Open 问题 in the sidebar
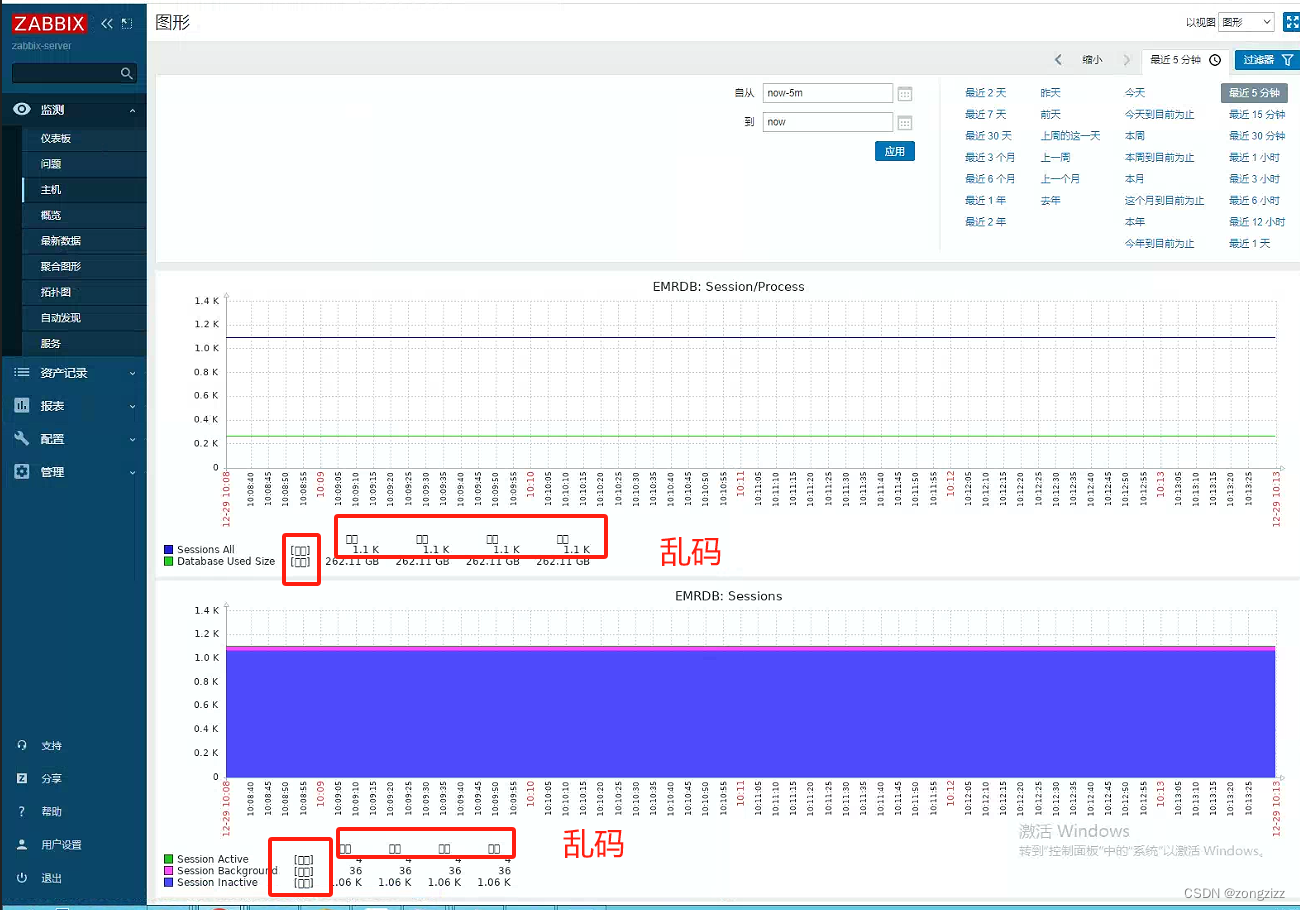Viewport: 1300px width, 910px height. pyautogui.click(x=51, y=164)
